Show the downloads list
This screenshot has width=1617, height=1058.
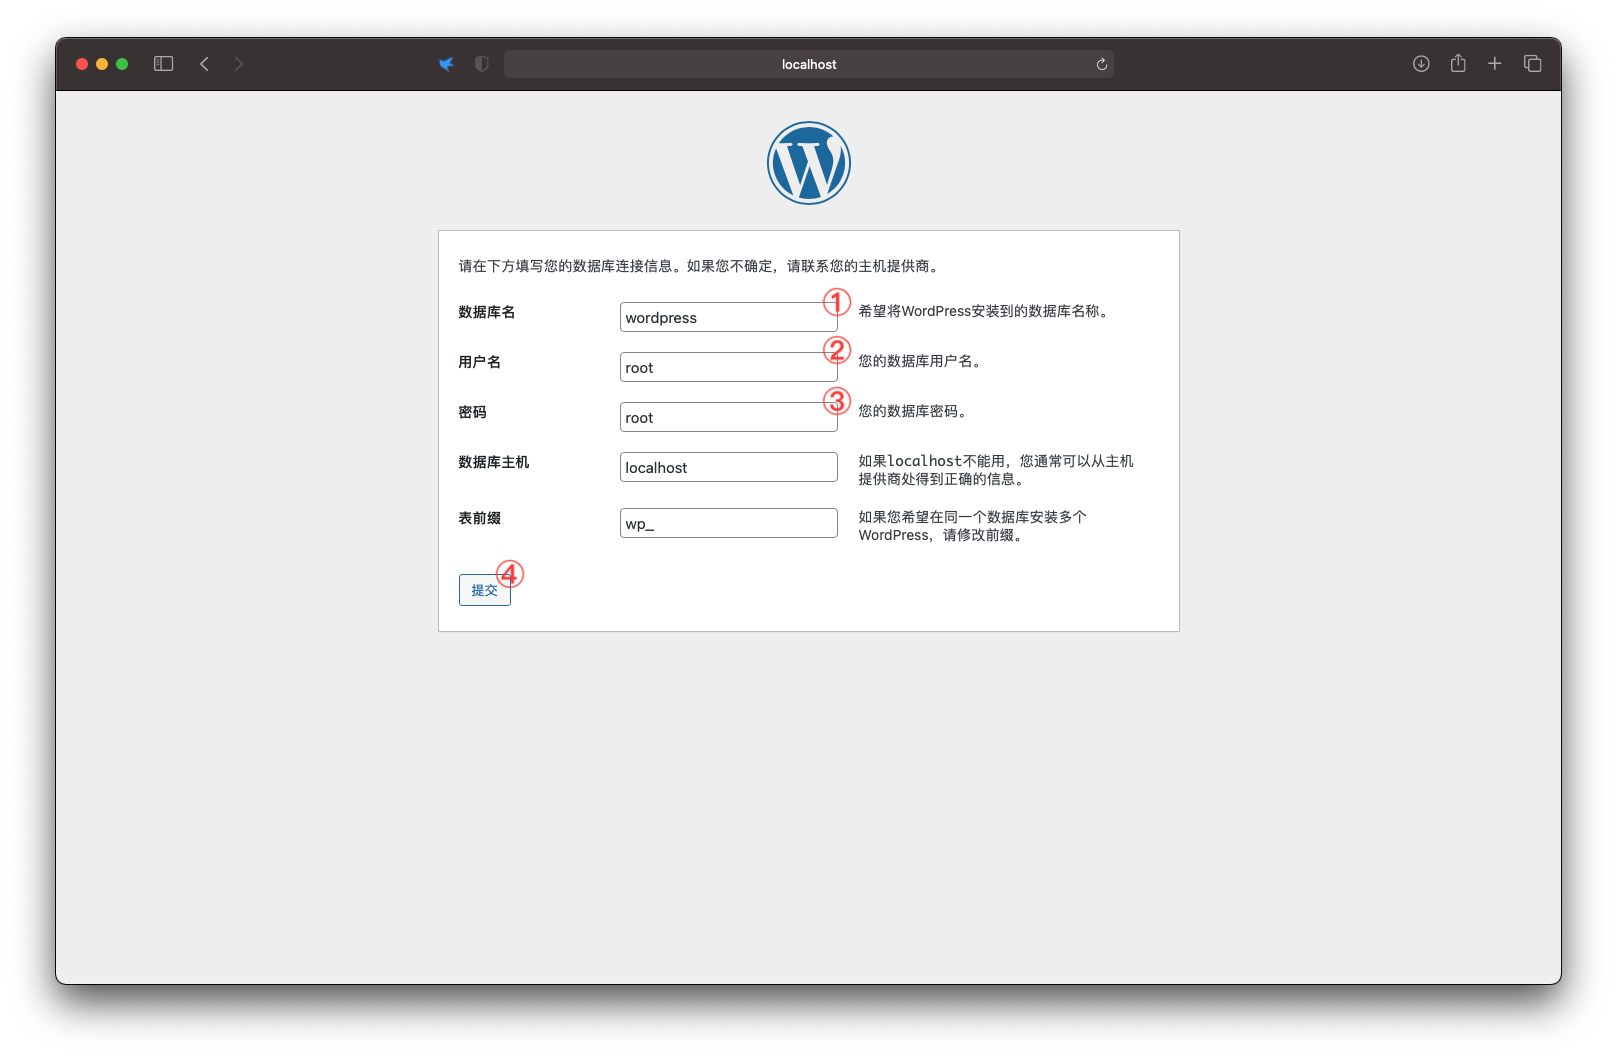(x=1420, y=64)
